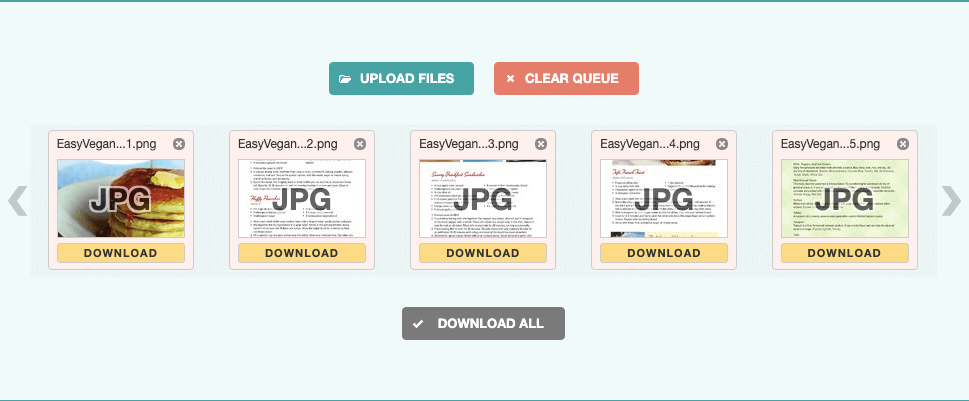This screenshot has width=969, height=401.
Task: Open the green page thumbnail of file 5
Action: click(x=844, y=198)
